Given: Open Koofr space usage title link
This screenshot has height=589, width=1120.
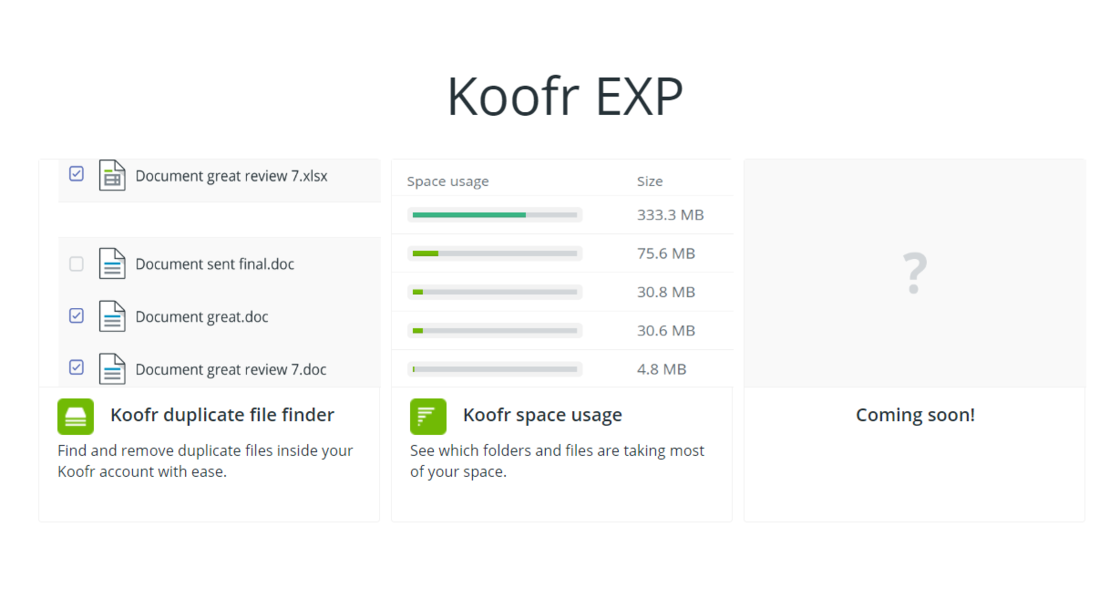Looking at the screenshot, I should pyautogui.click(x=542, y=415).
